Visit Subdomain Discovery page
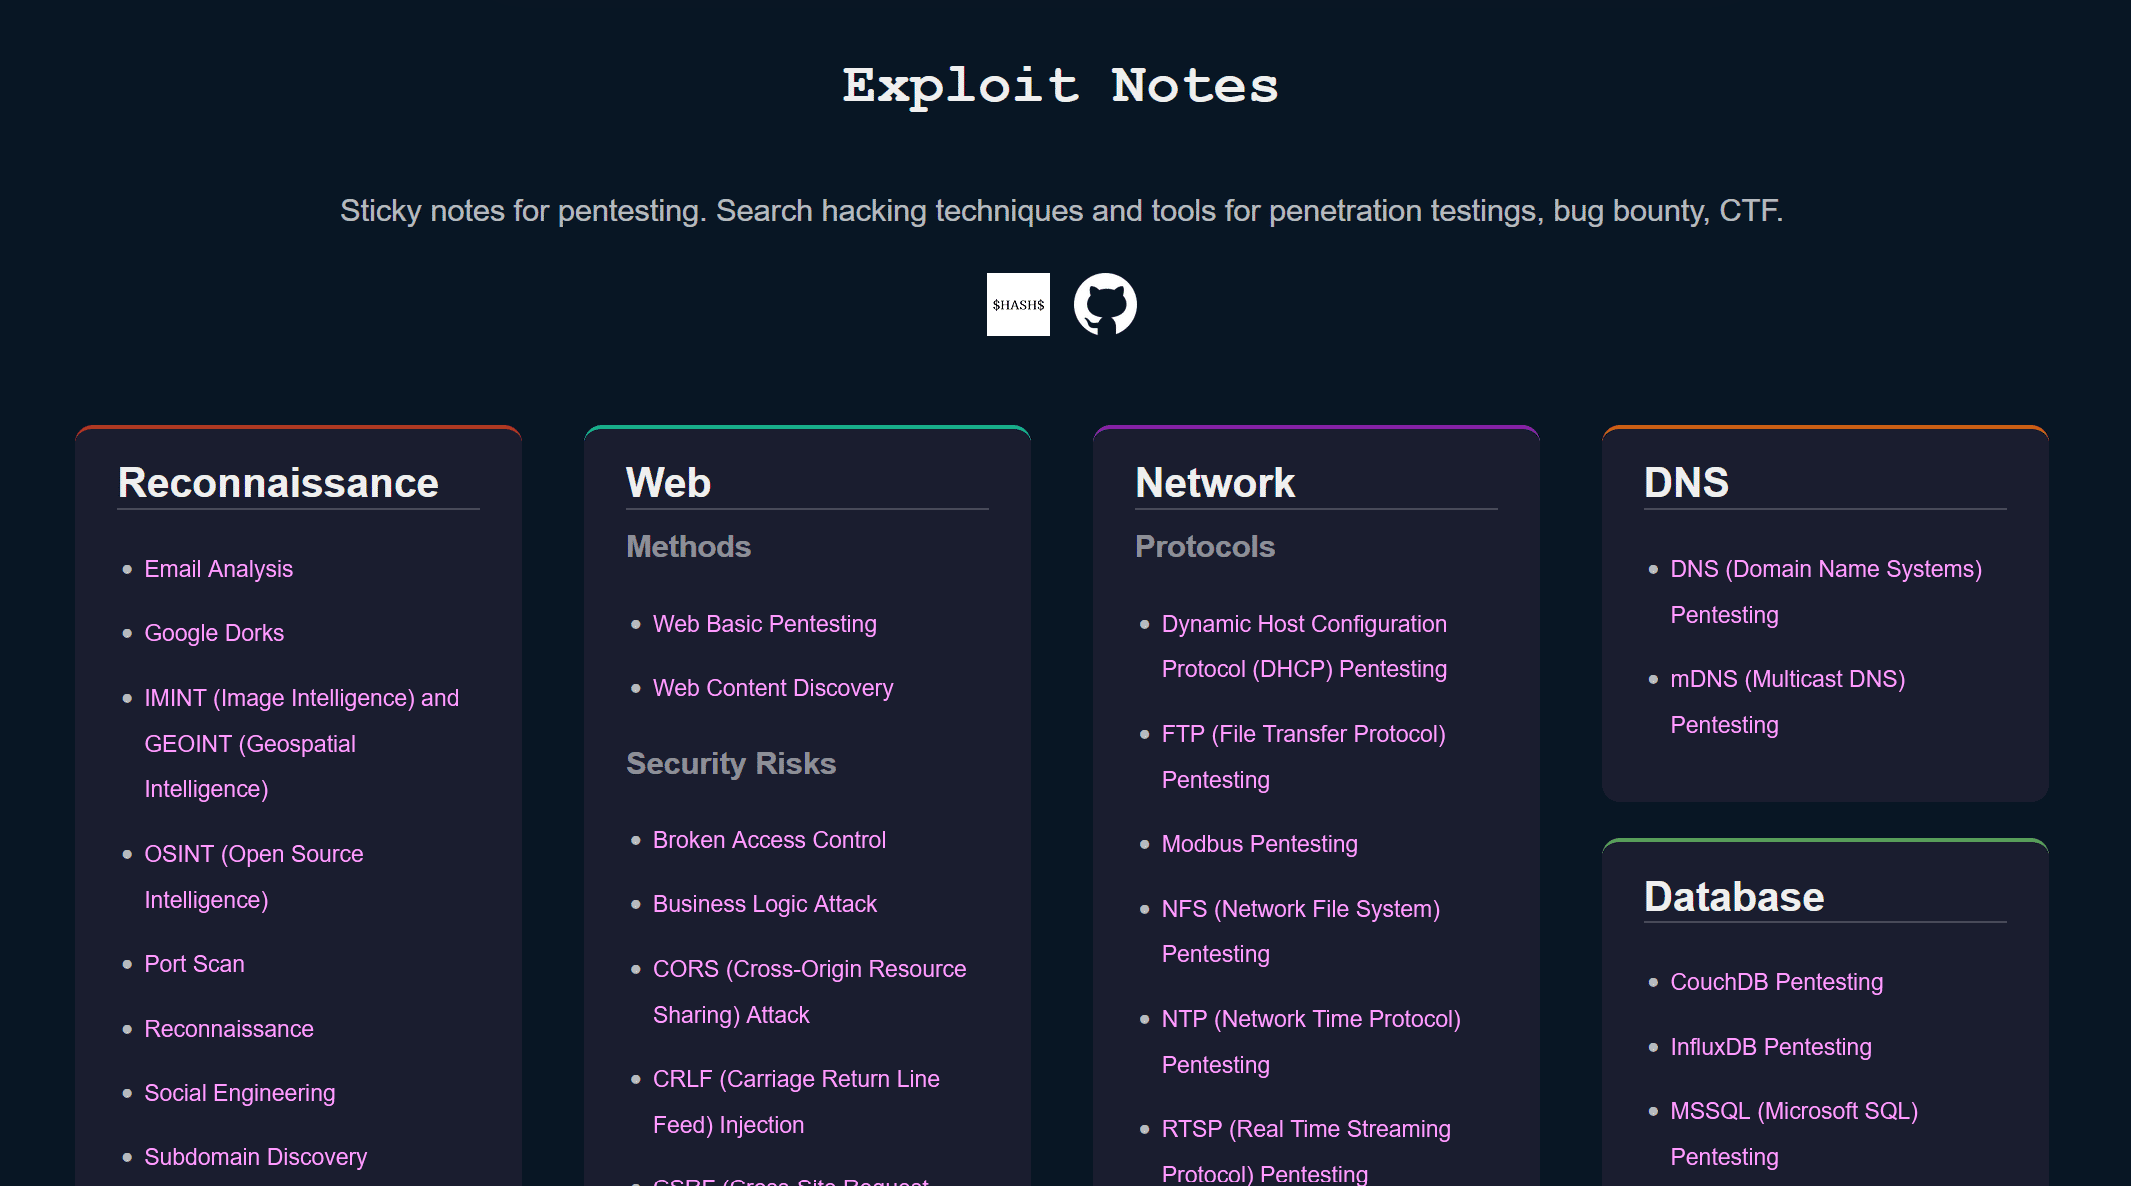The height and width of the screenshot is (1186, 2131). tap(255, 1157)
